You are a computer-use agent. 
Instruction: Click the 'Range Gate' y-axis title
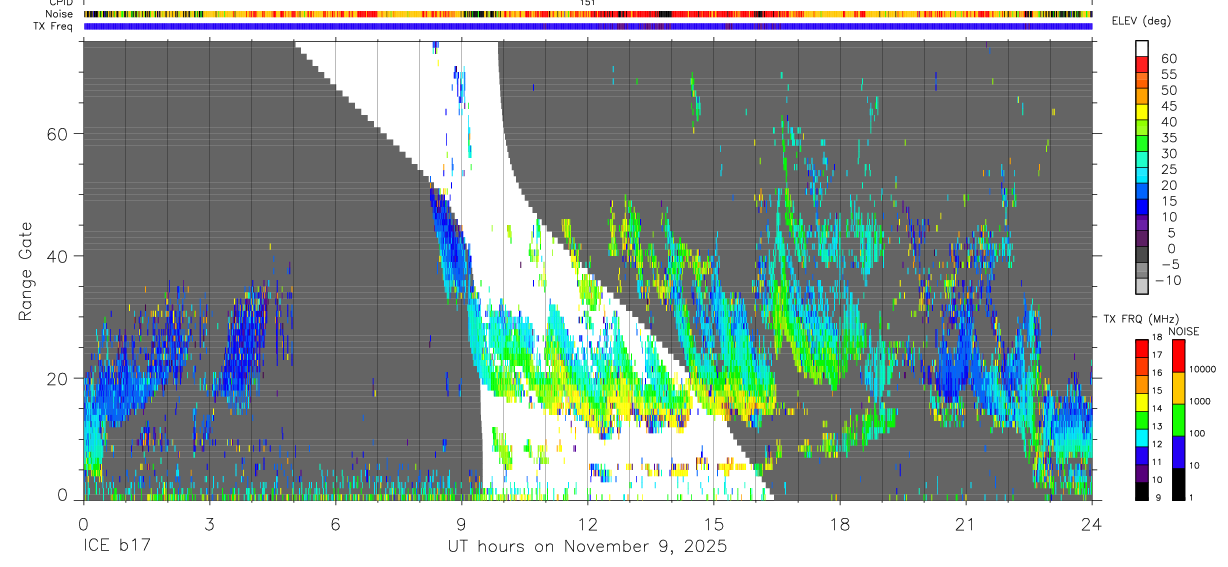click(x=27, y=271)
